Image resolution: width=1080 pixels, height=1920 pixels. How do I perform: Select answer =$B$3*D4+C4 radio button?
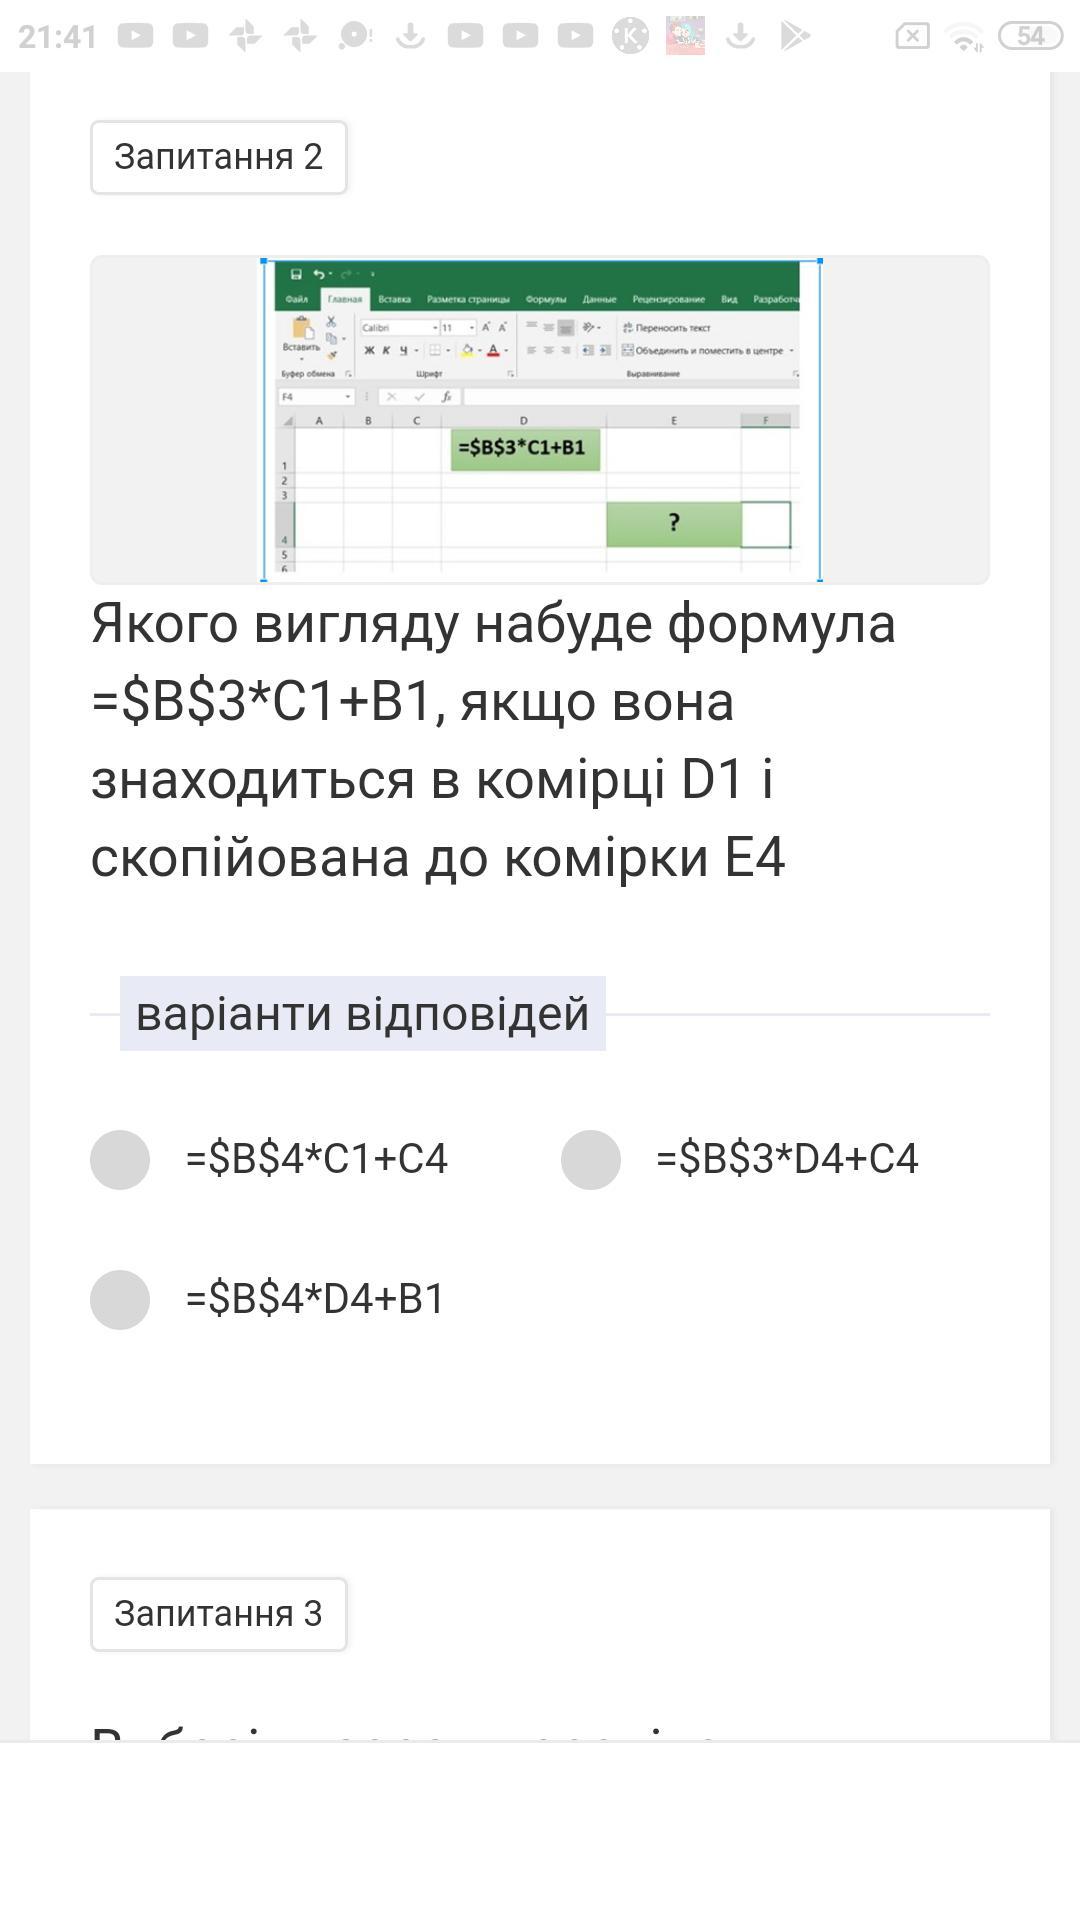590,1160
